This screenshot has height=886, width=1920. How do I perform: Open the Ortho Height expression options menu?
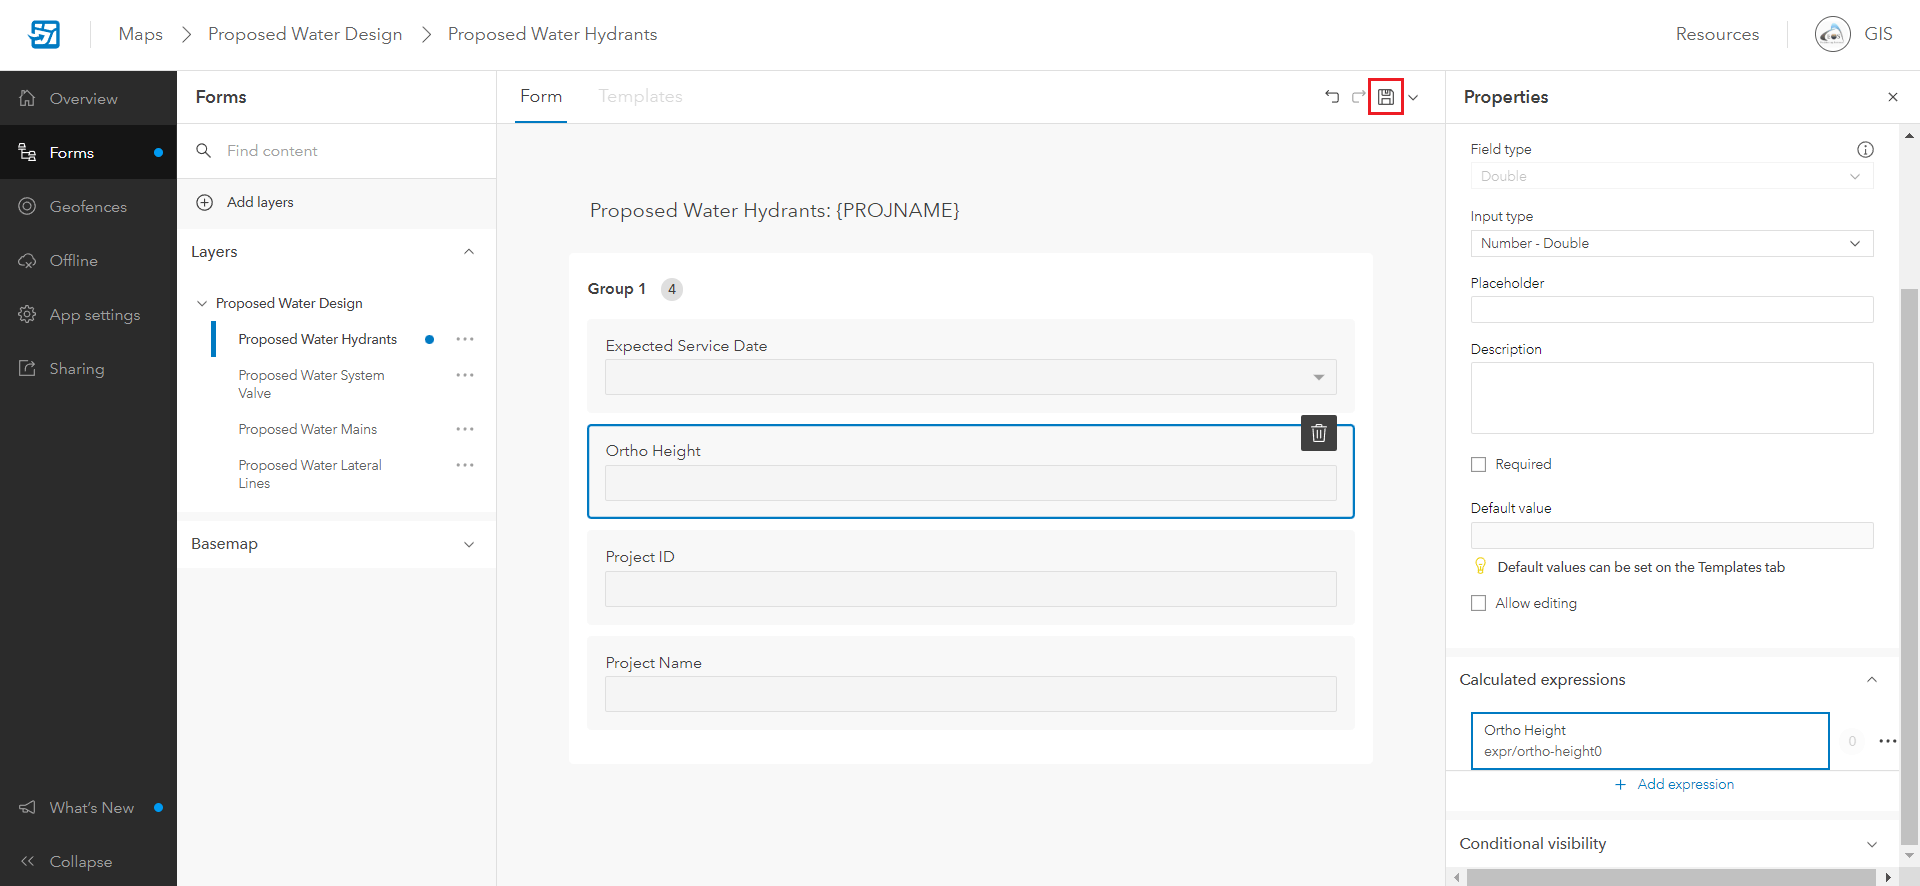coord(1887,741)
